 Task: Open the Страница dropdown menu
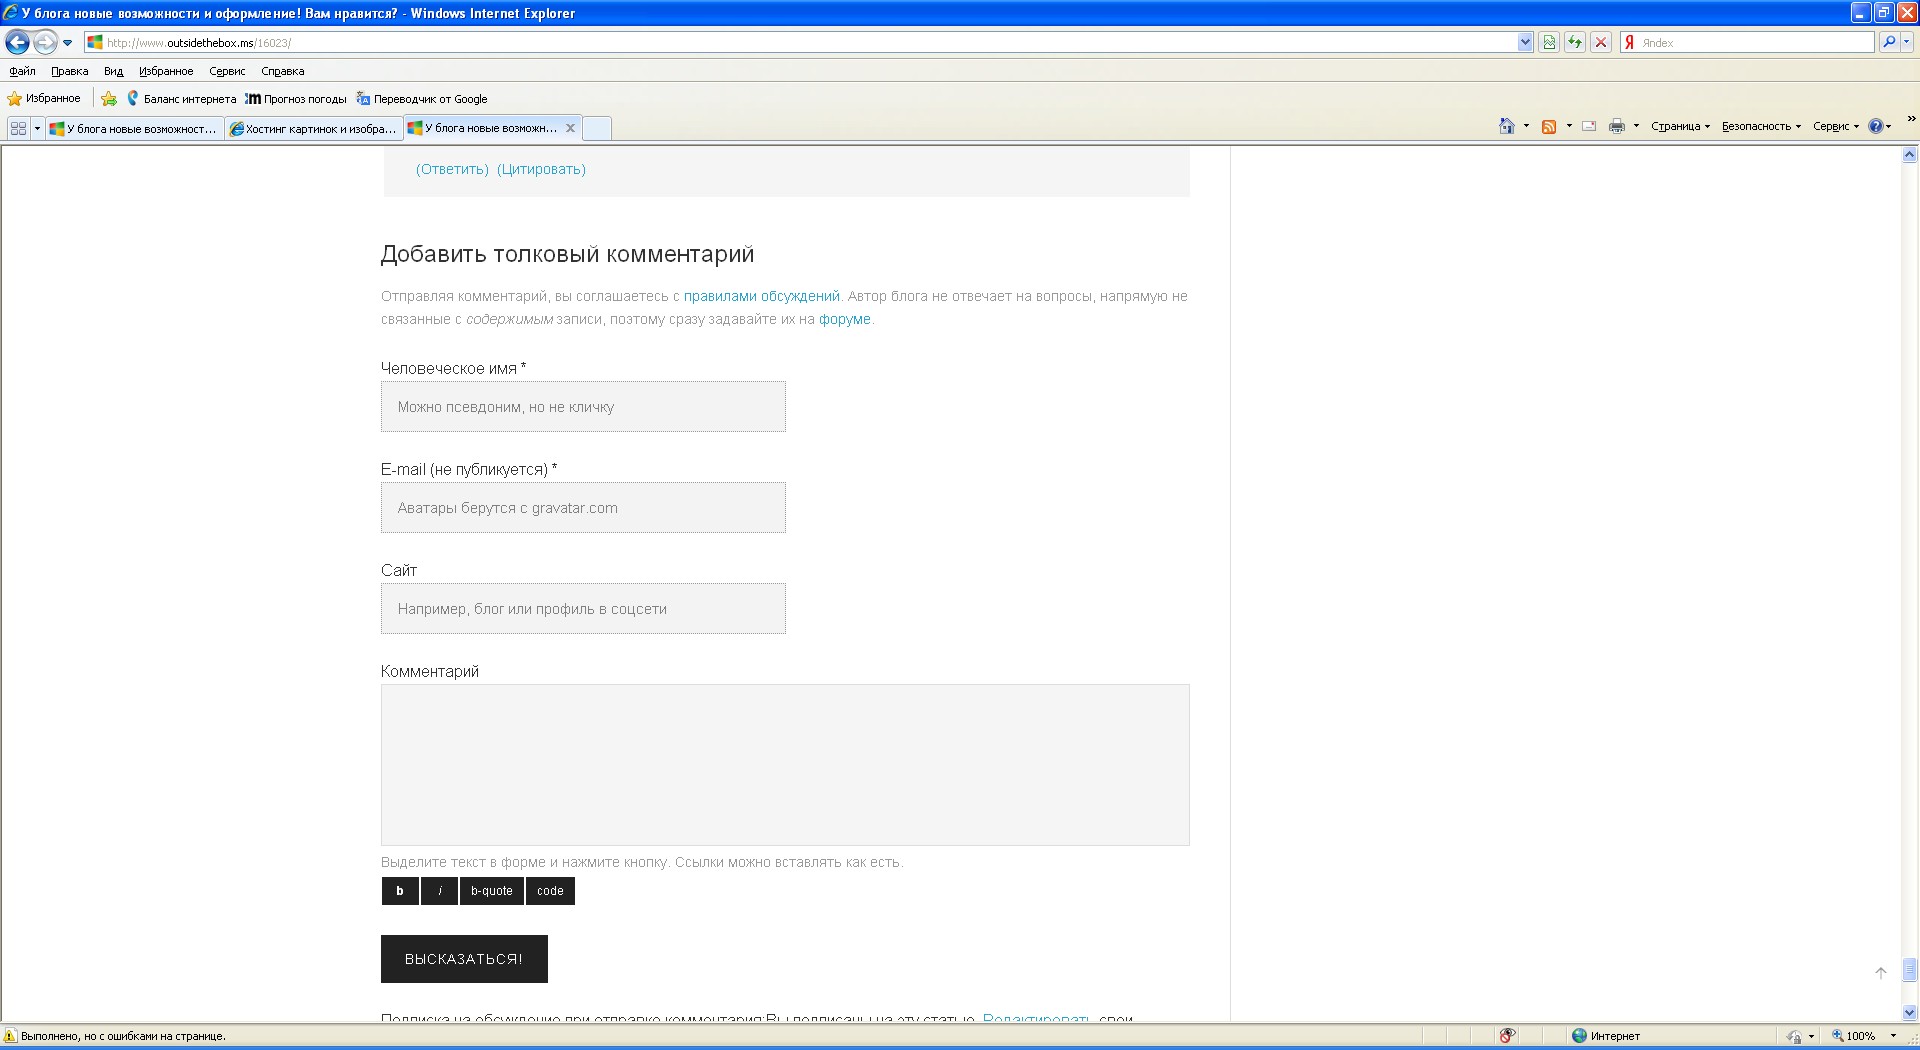(1680, 126)
